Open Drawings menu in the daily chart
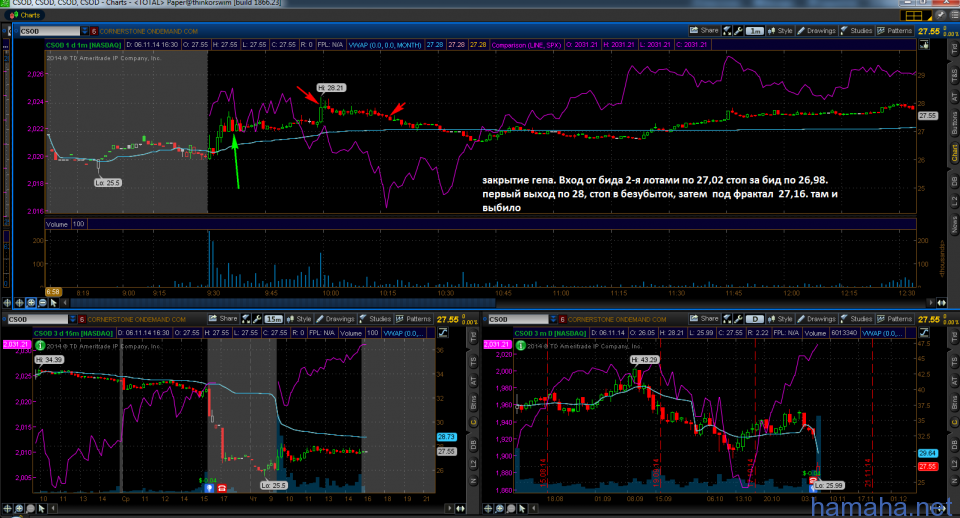 [x=817, y=319]
